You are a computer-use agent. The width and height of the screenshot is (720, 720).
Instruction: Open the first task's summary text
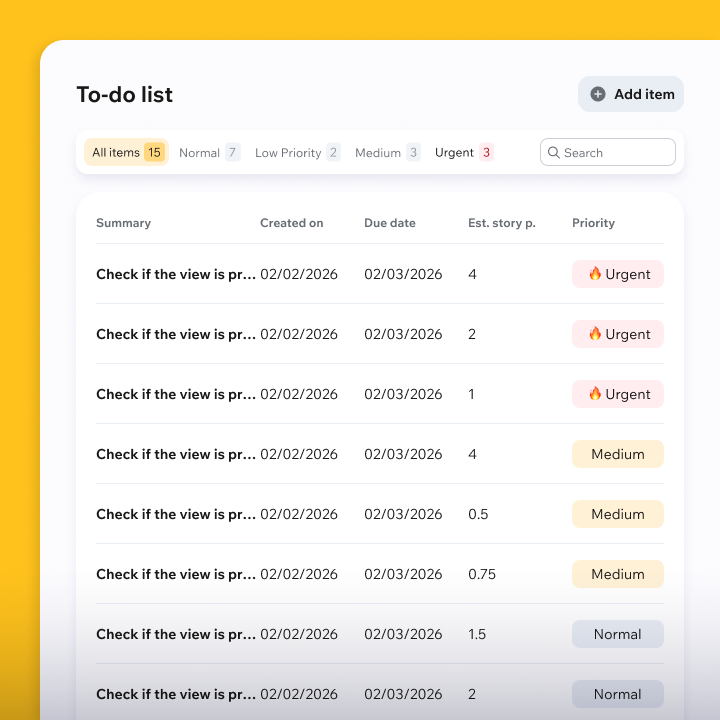click(x=176, y=274)
